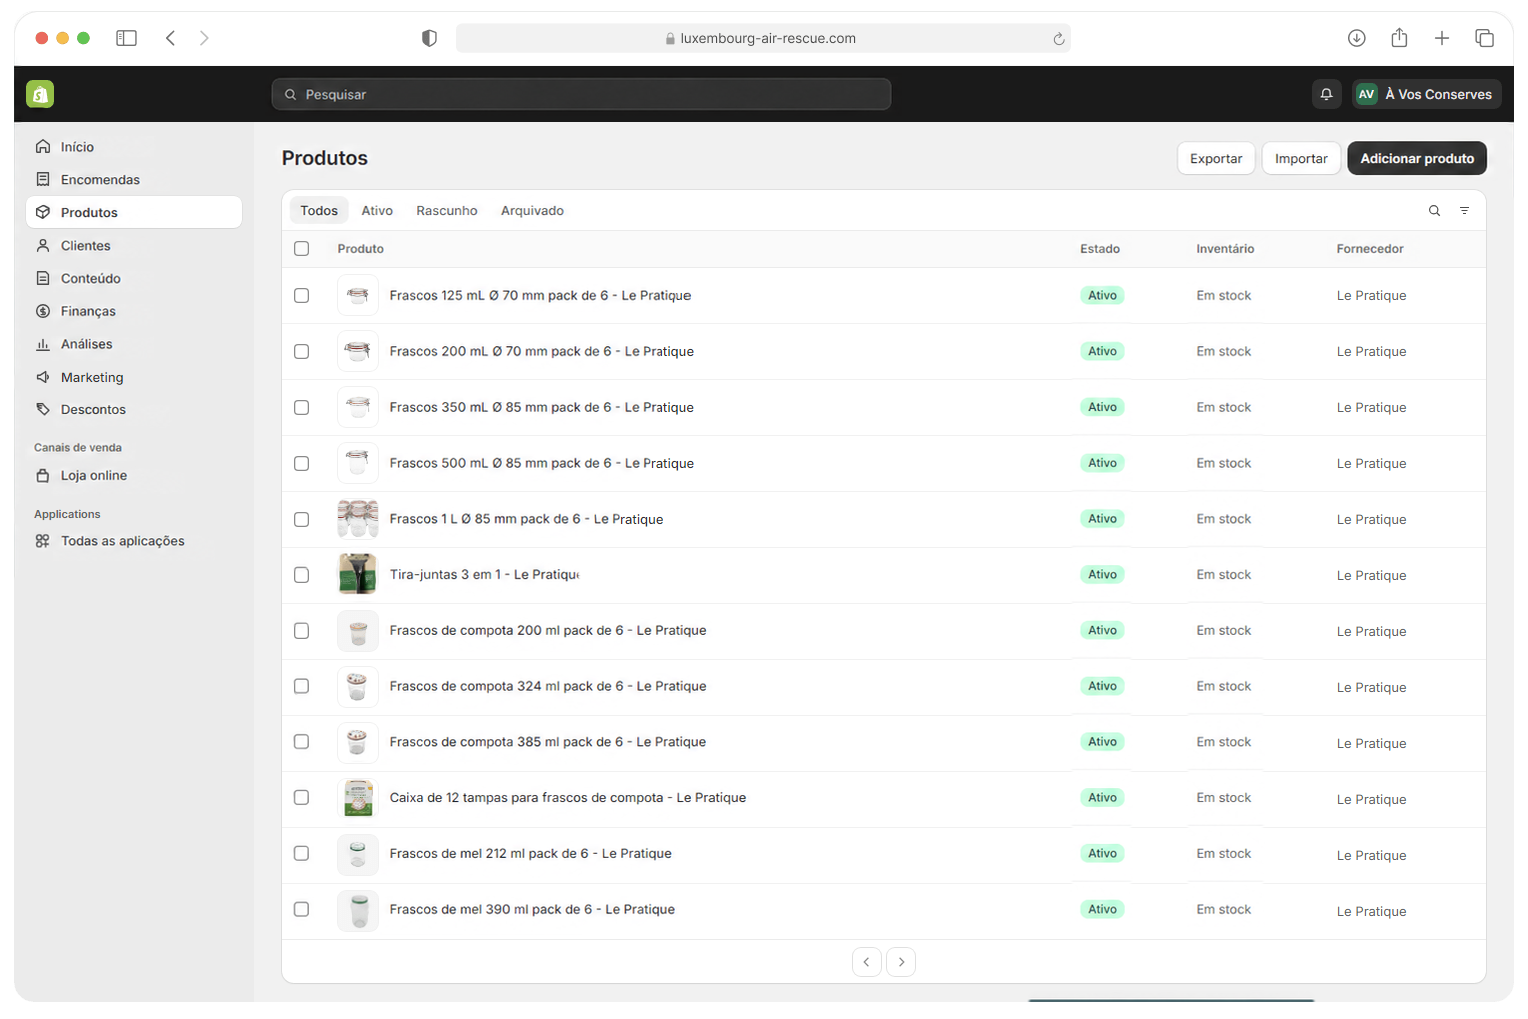Open the sort and filter icon
Image resolution: width=1528 pixels, height=1019 pixels.
(1464, 211)
